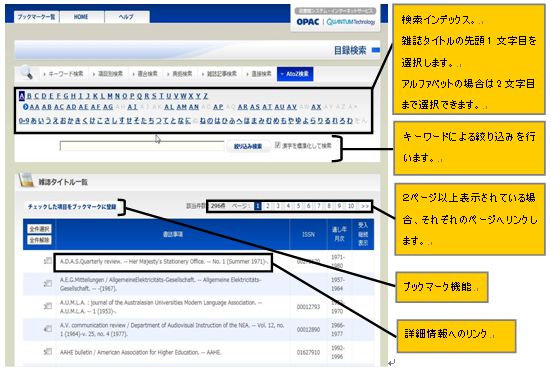The width and height of the screenshot is (551, 370).
Task: Open the A.D.A.S. Quarterly review detail link
Action: (x=163, y=261)
